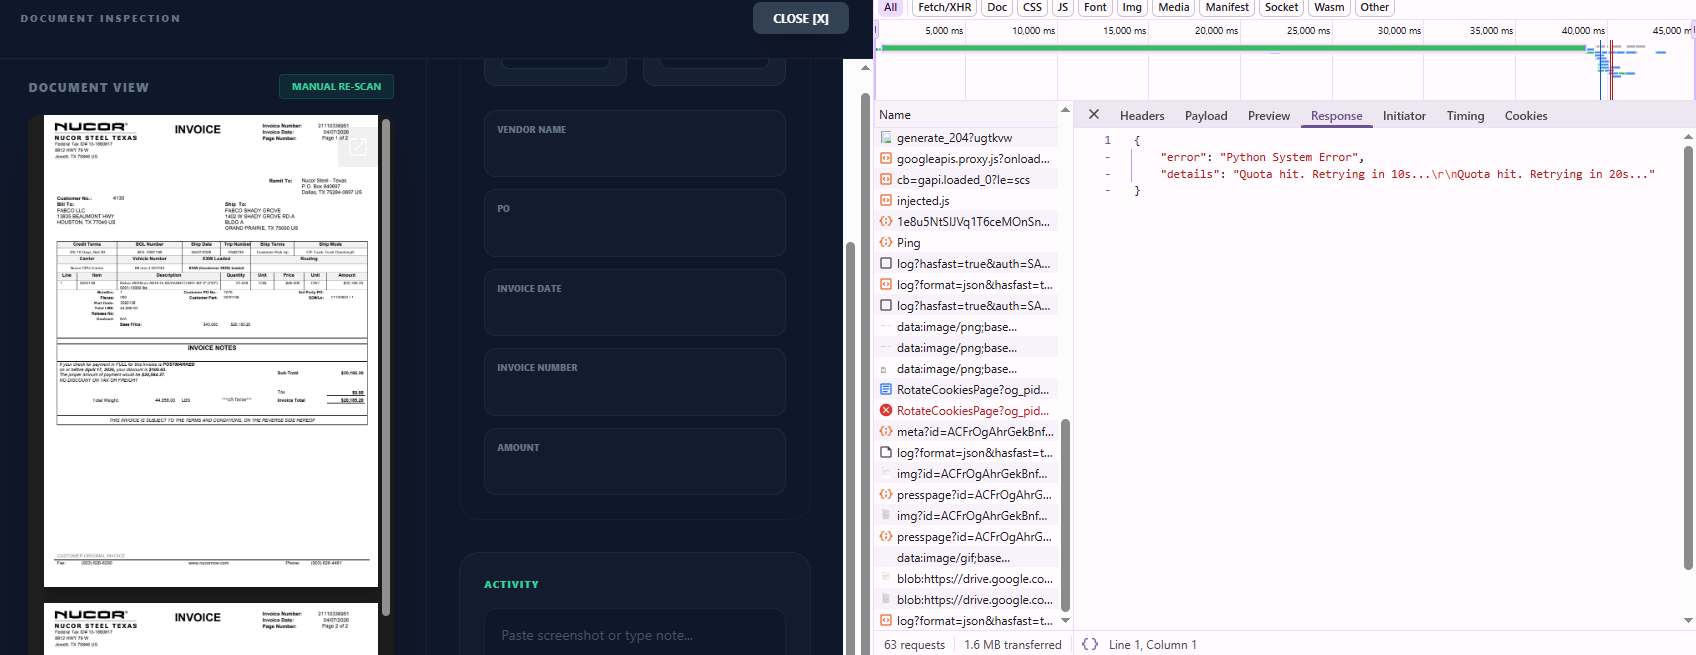Click the INVOICE DATE field
Image resolution: width=1696 pixels, height=655 pixels.
(x=635, y=302)
